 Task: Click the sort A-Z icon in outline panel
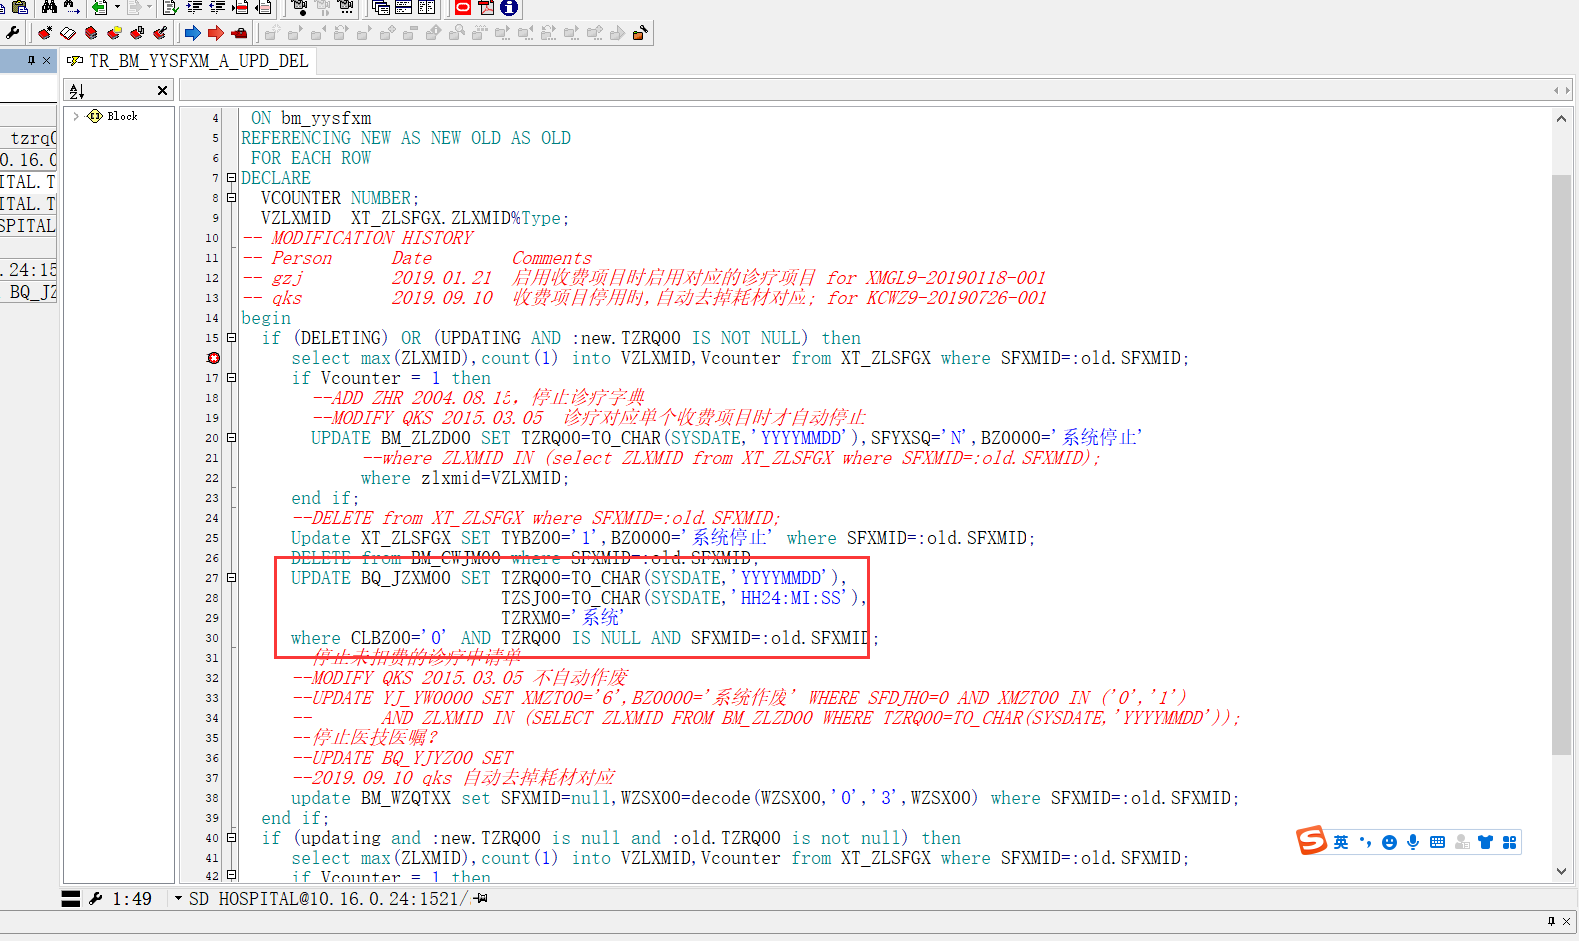pyautogui.click(x=77, y=91)
